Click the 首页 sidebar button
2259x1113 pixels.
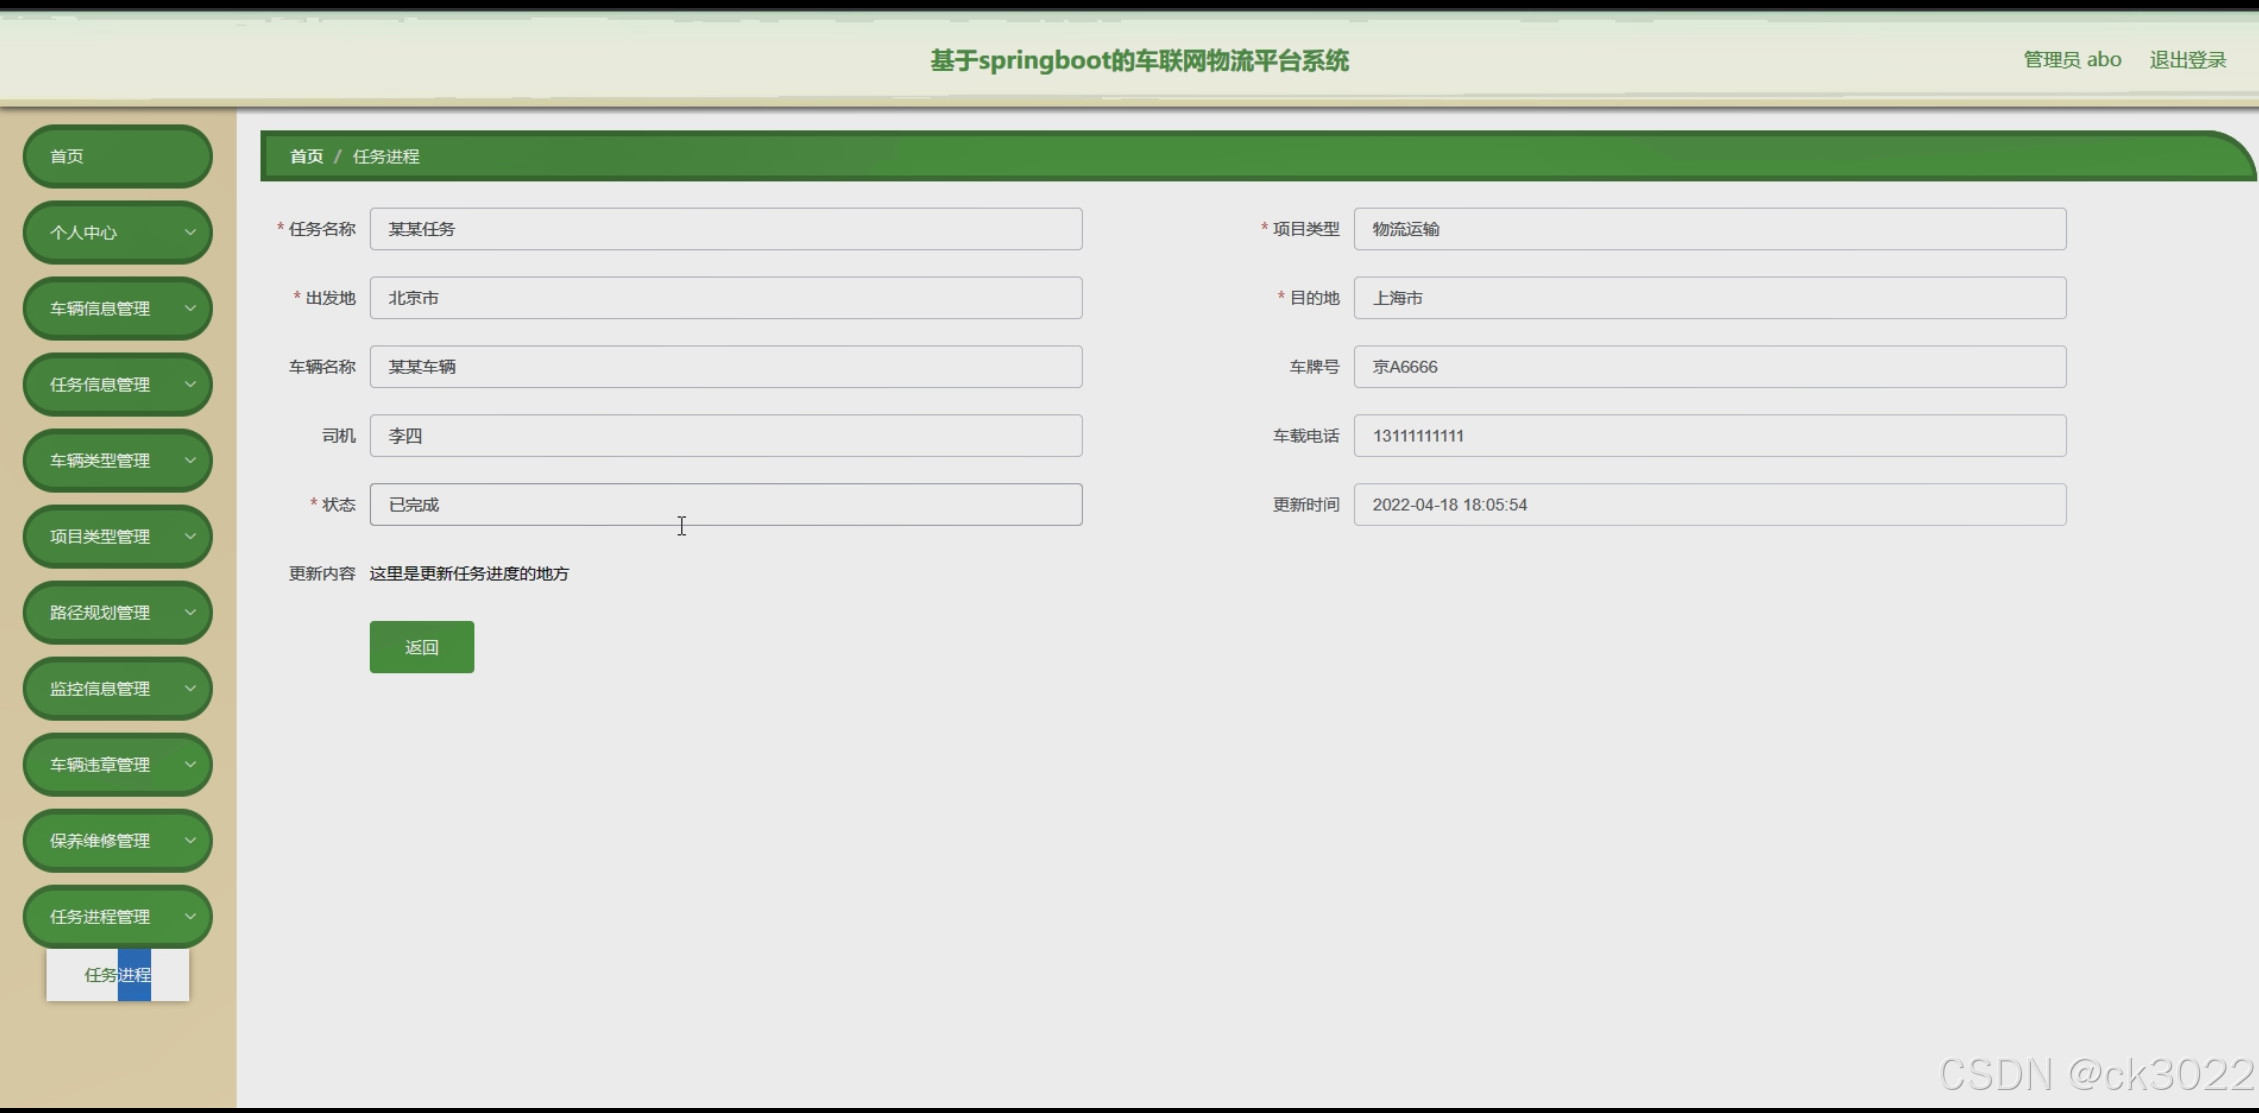click(117, 156)
